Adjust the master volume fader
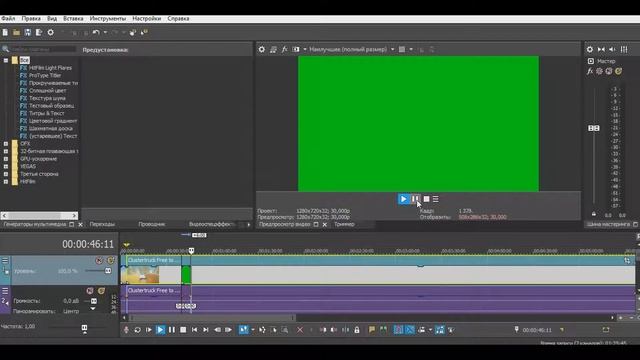The height and width of the screenshot is (360, 640). (x=594, y=128)
